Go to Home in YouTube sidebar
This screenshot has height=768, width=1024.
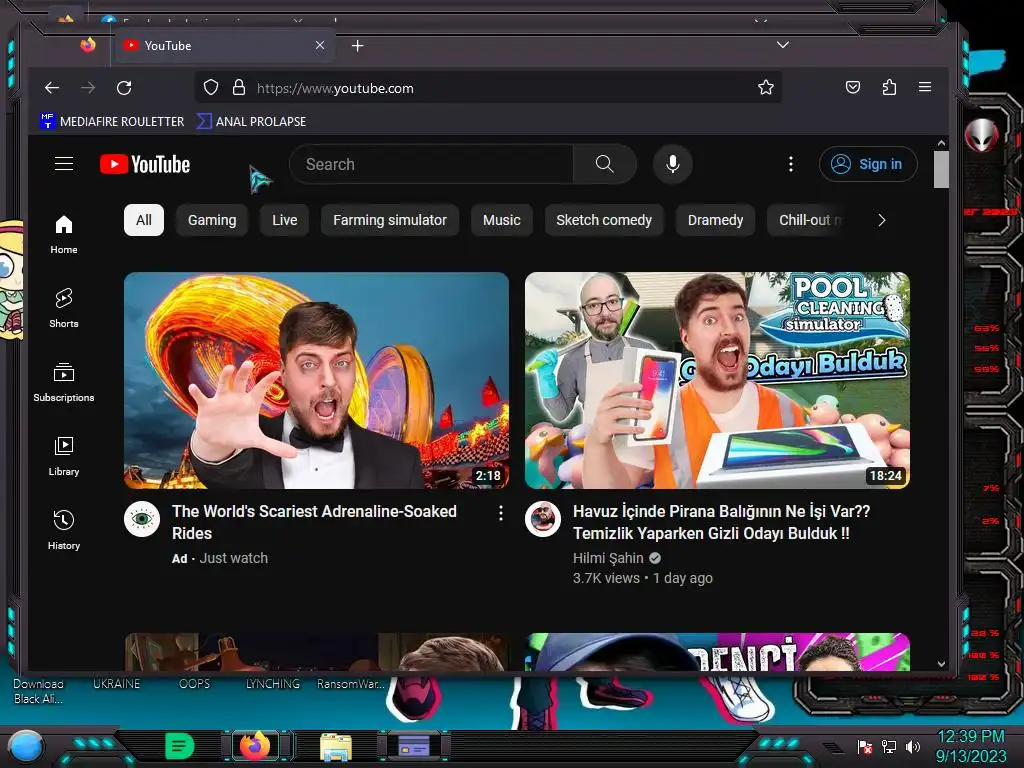[63, 234]
